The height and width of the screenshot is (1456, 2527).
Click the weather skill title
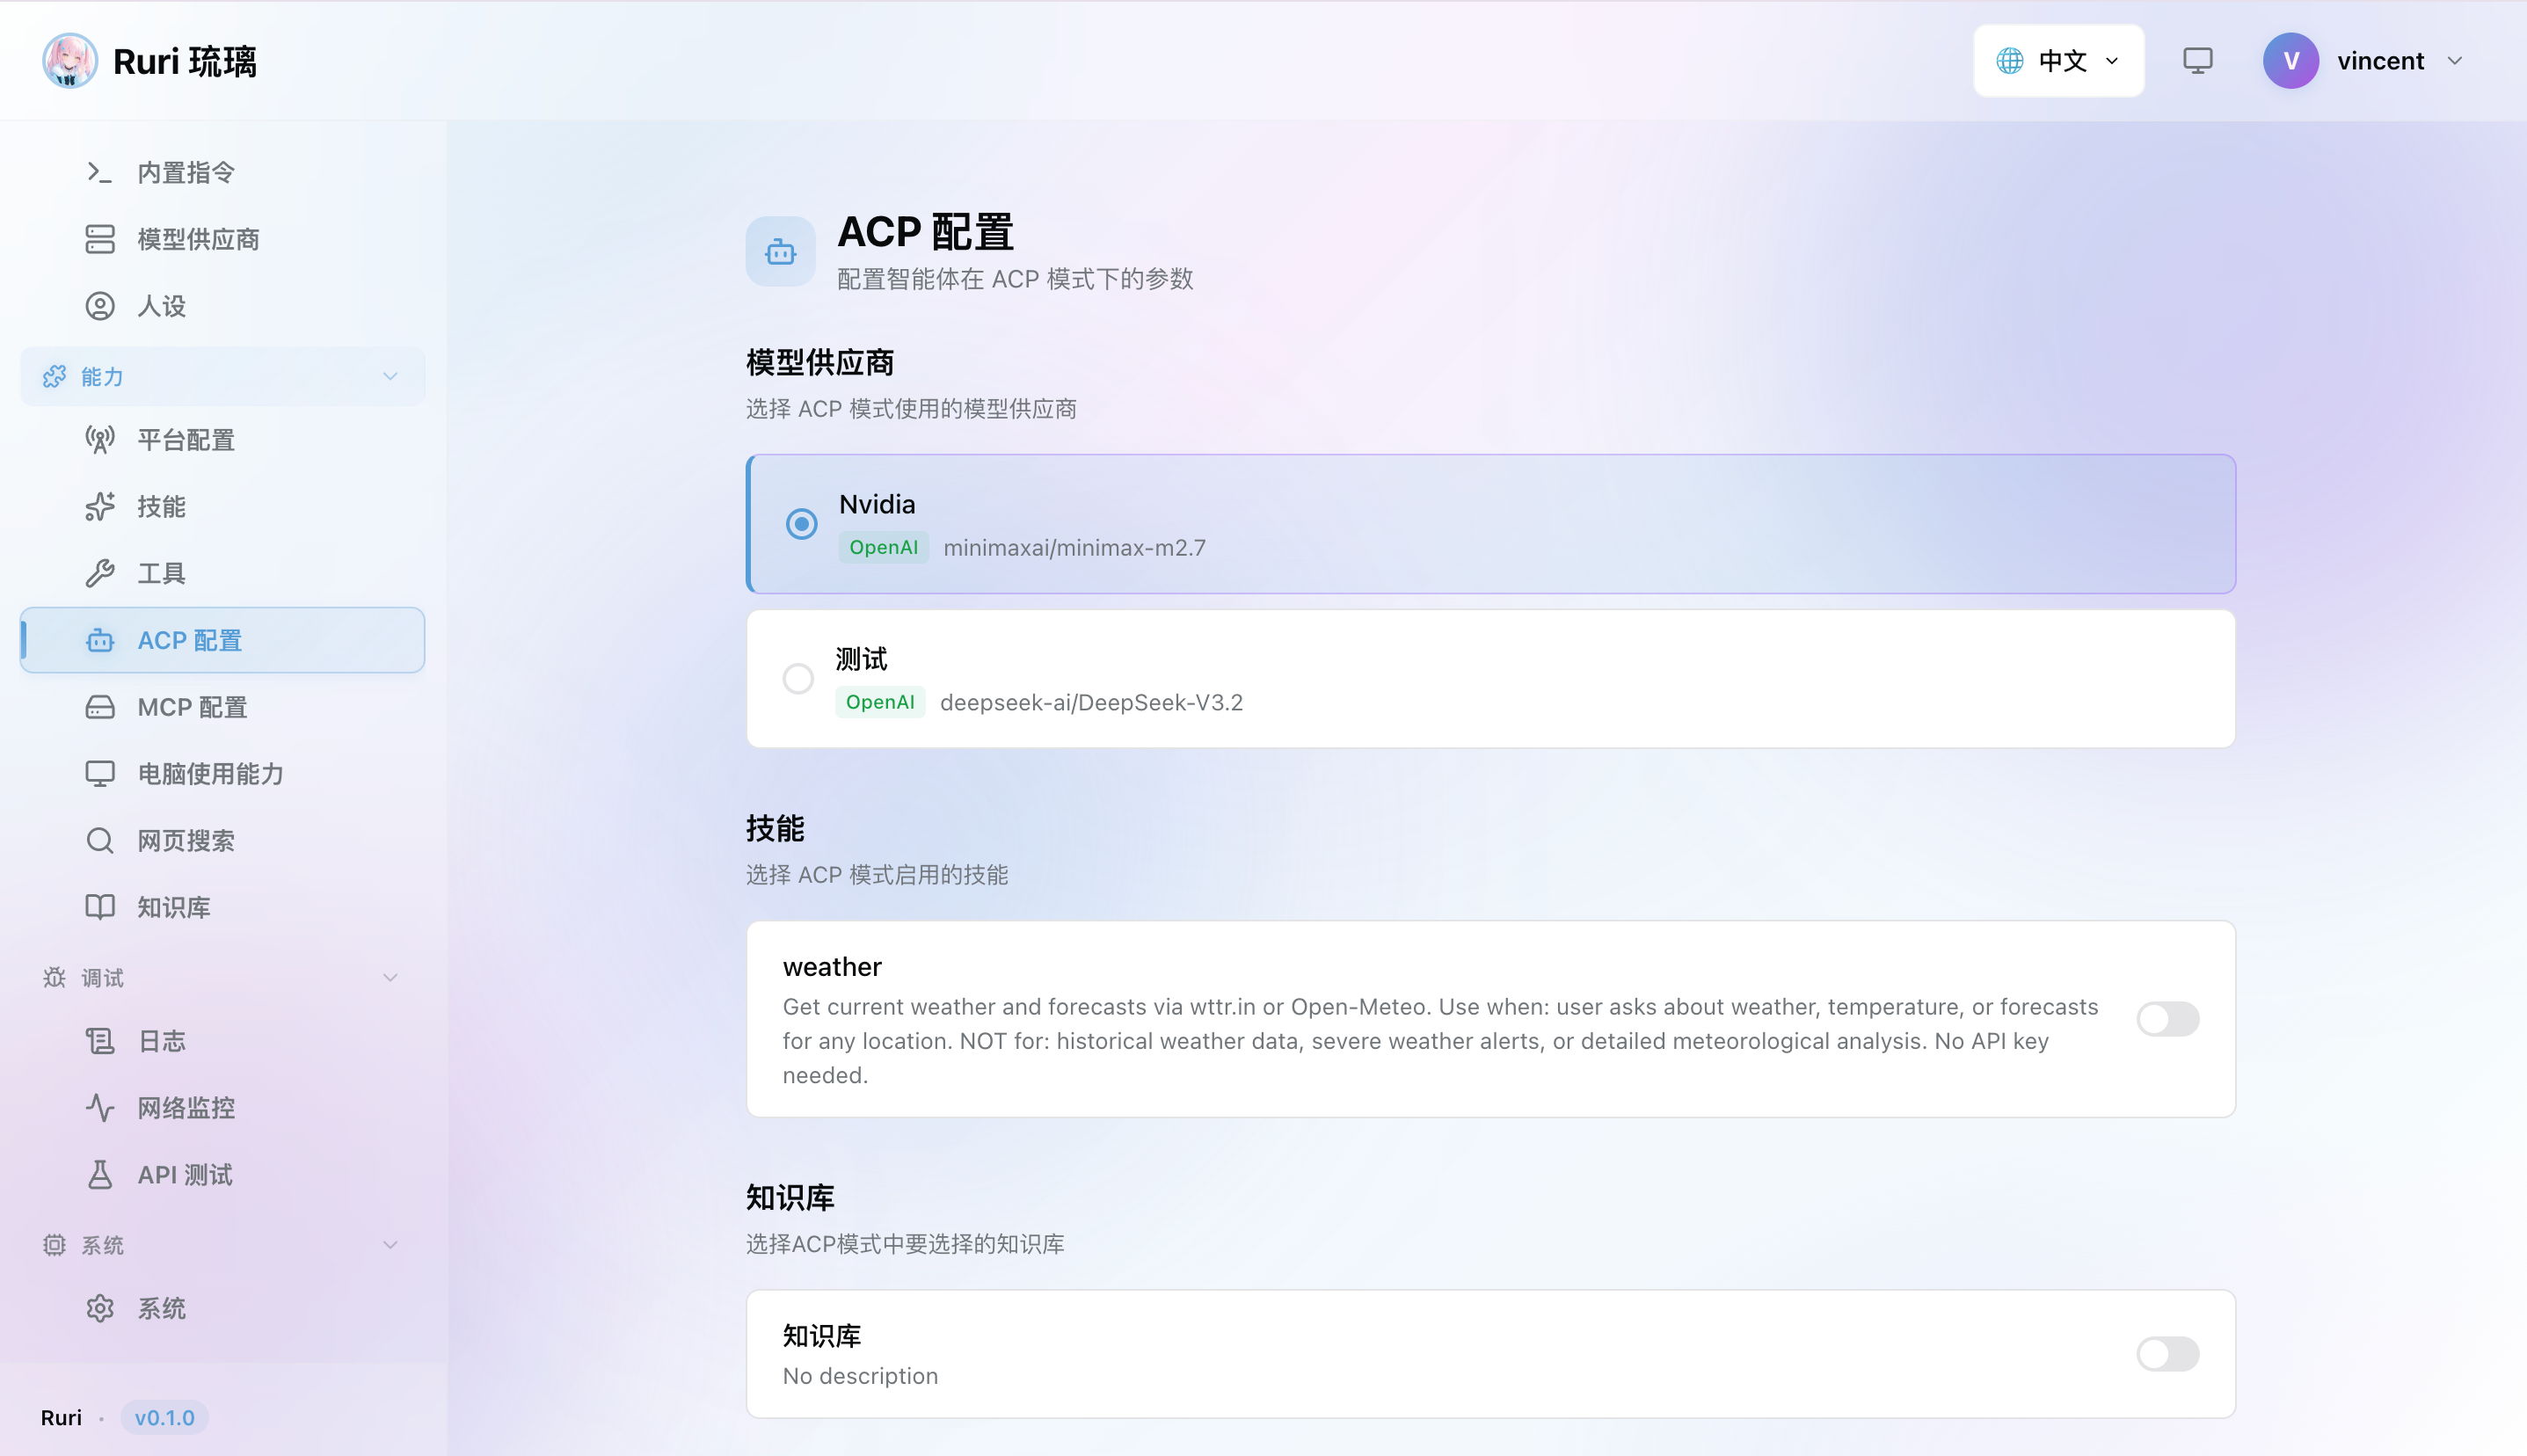click(832, 967)
